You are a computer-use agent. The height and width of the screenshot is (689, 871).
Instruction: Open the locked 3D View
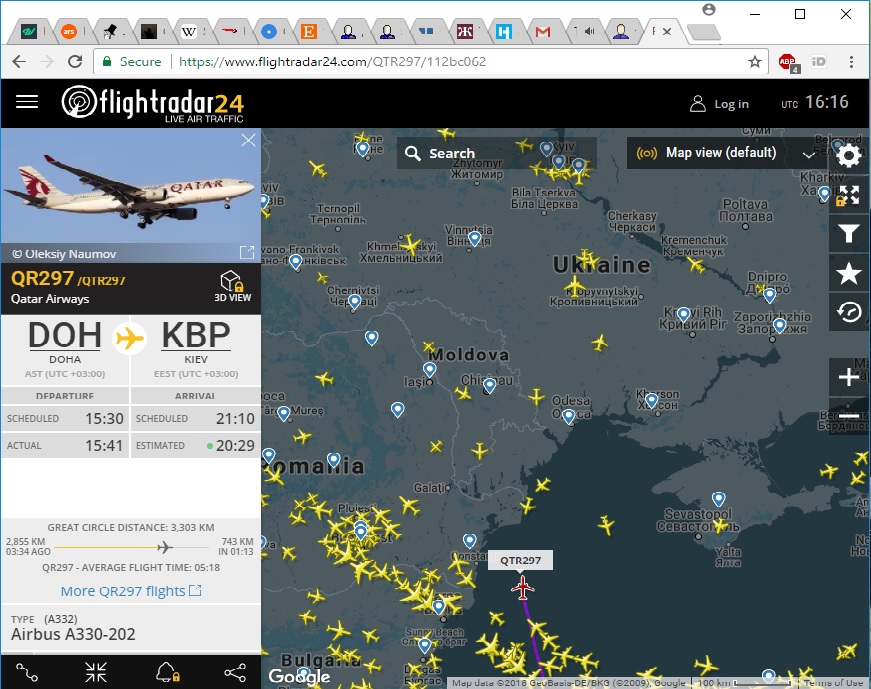click(x=232, y=286)
